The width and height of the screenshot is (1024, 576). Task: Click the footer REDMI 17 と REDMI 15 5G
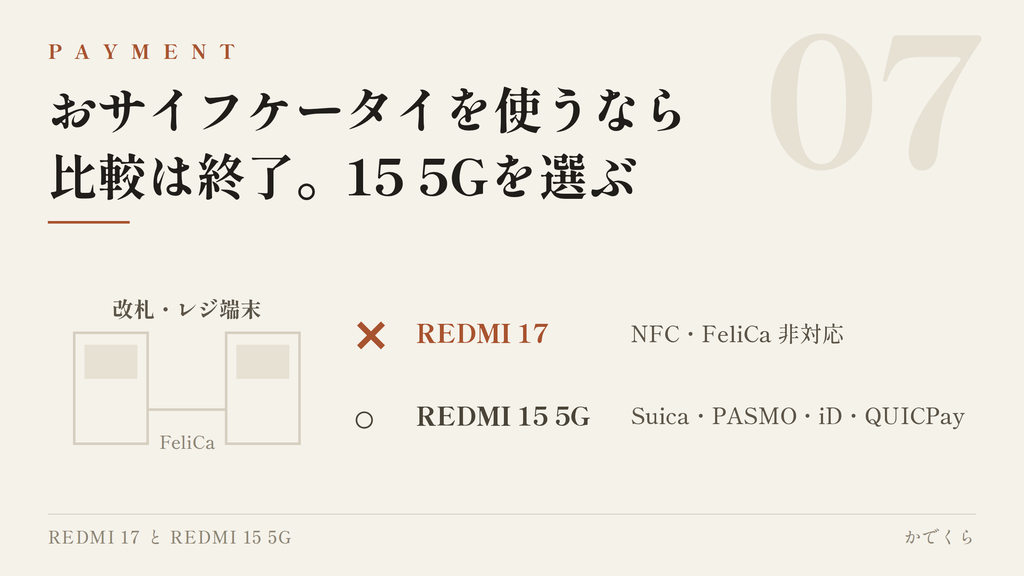170,537
